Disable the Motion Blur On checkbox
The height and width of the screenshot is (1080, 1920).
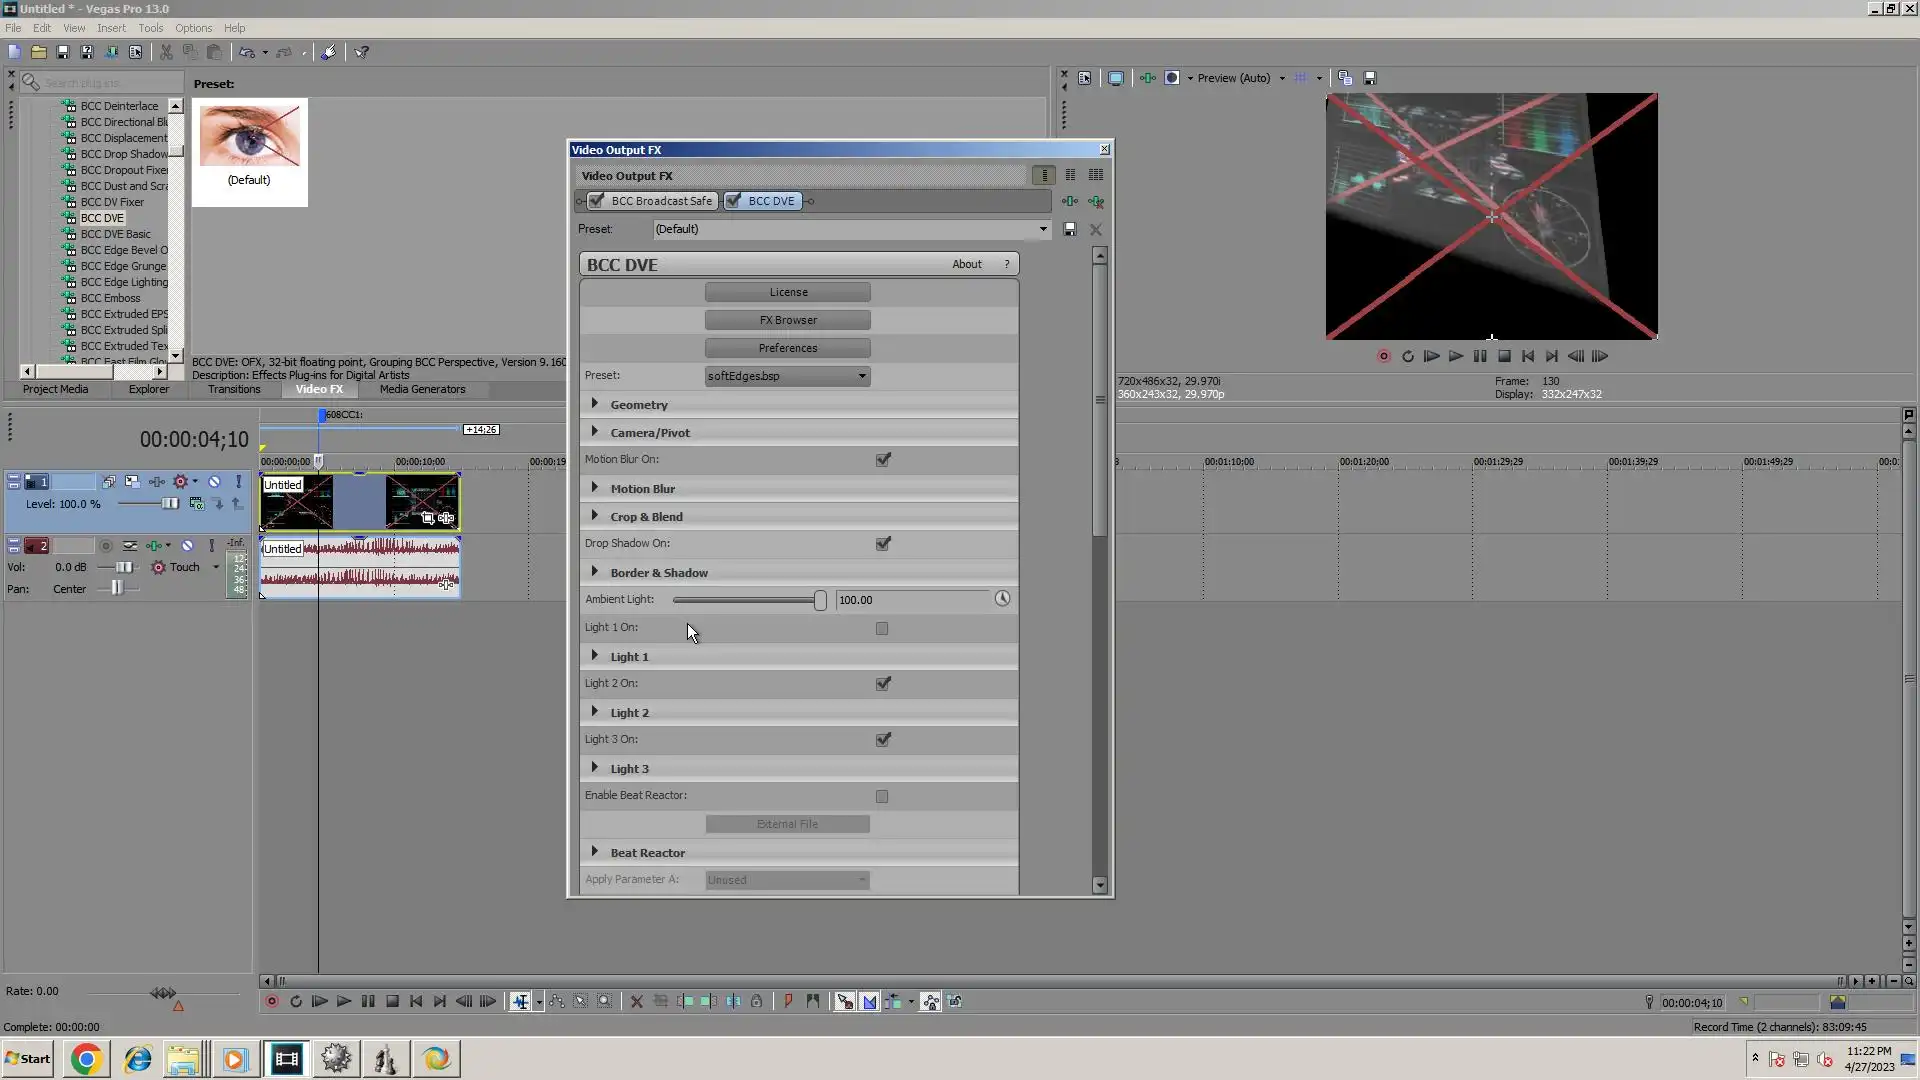click(x=883, y=460)
